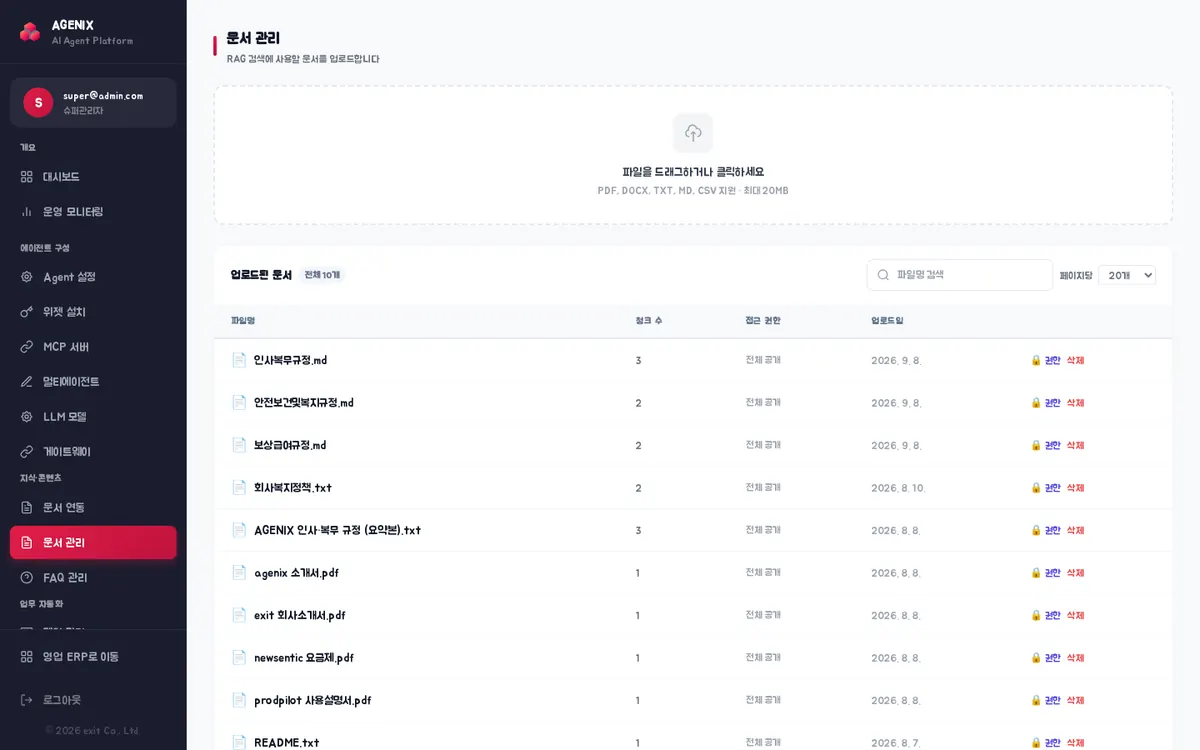
Task: Click 권한 for 안전보건및복지규정.md
Action: coord(1053,403)
